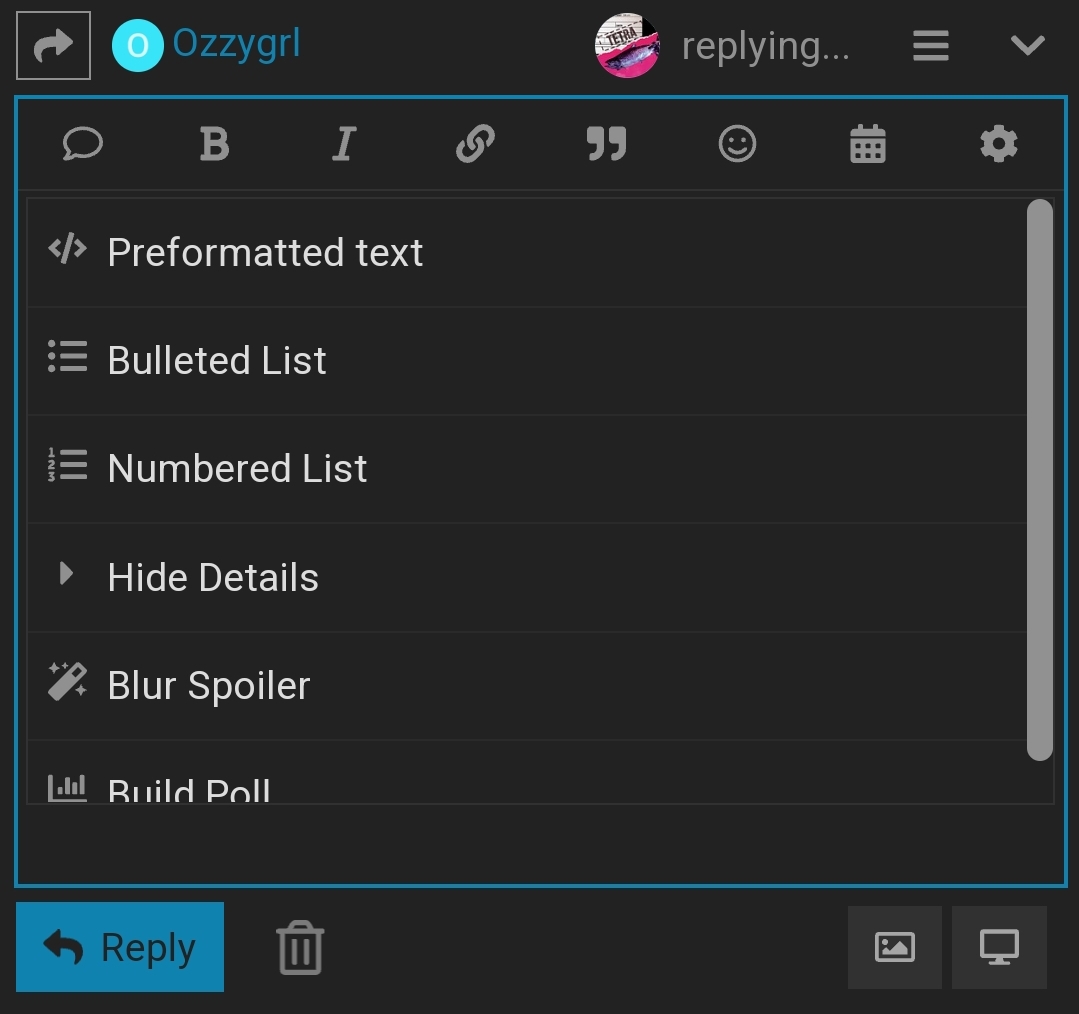
Task: Upload an image with the picture button
Action: point(894,947)
